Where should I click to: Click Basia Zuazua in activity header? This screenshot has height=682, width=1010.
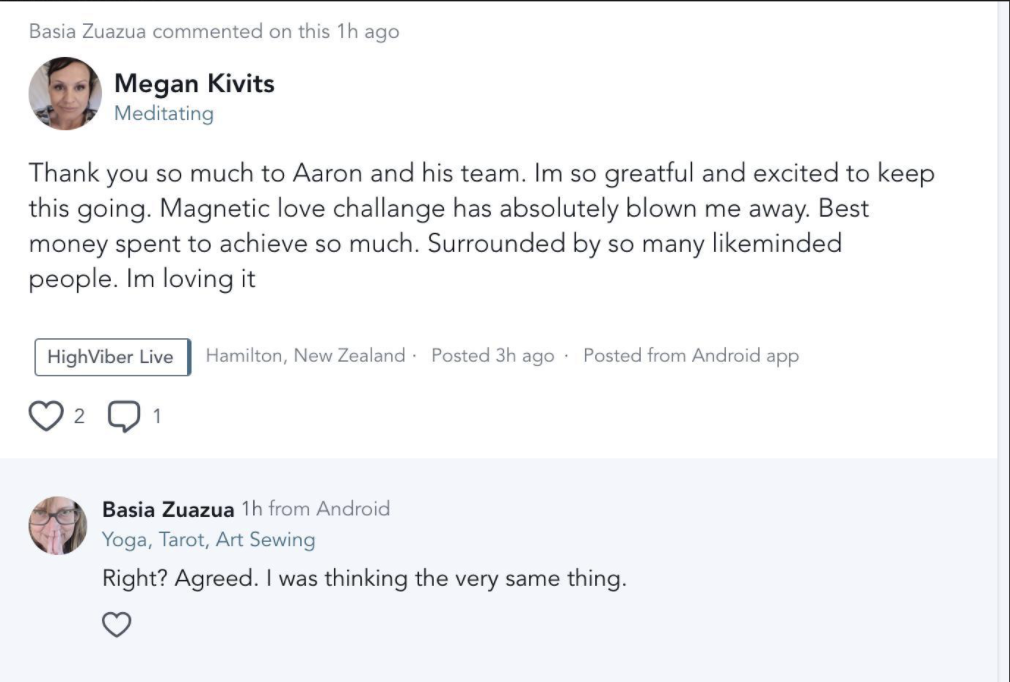click(87, 31)
